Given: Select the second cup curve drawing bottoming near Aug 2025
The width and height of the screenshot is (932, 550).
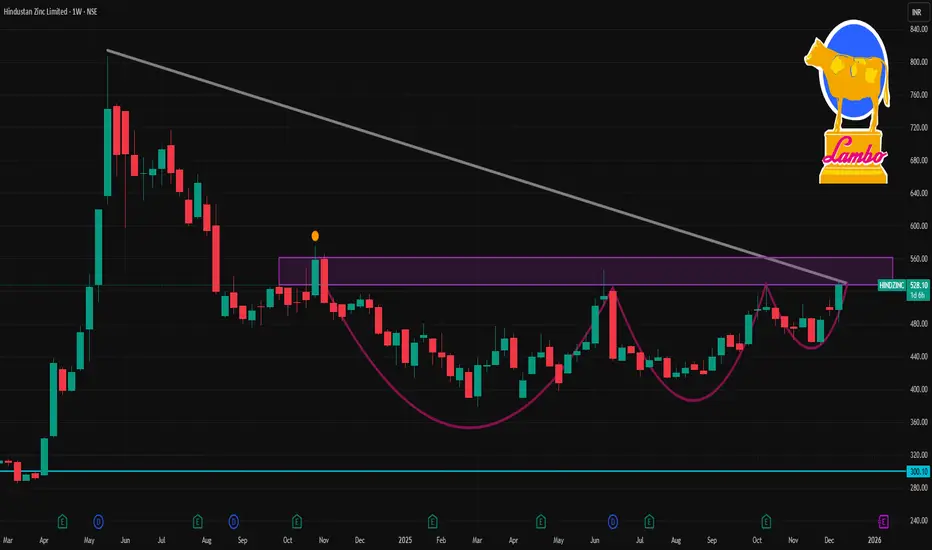Looking at the screenshot, I should 694,400.
